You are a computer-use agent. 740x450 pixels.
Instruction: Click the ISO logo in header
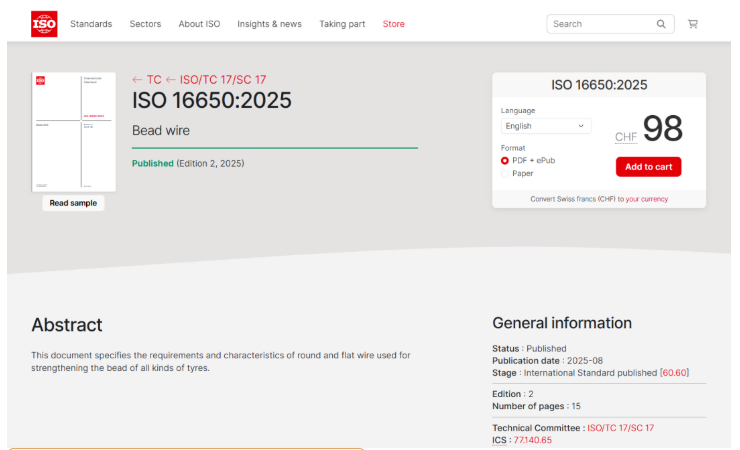pyautogui.click(x=44, y=24)
